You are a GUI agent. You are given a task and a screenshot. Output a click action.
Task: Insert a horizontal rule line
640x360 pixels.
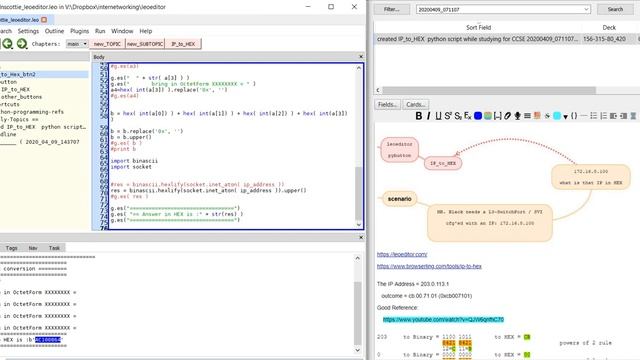click(584, 116)
